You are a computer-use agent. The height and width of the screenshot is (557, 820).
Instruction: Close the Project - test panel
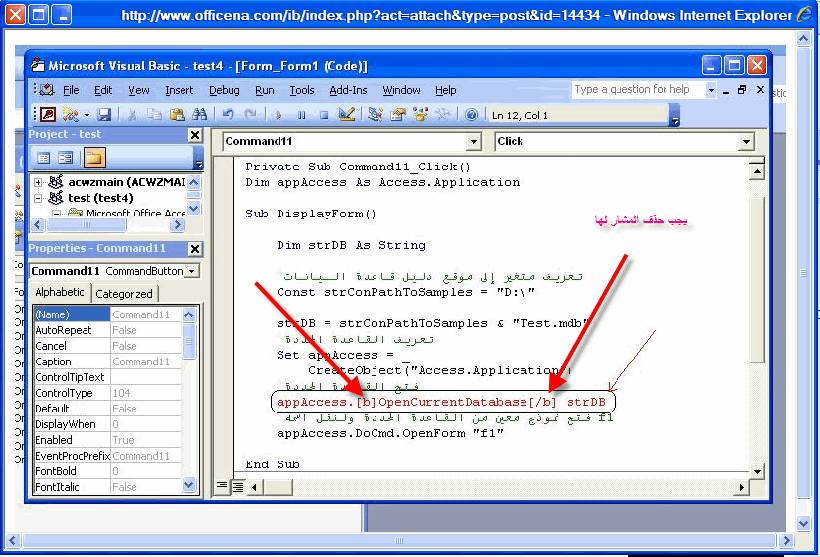point(195,135)
